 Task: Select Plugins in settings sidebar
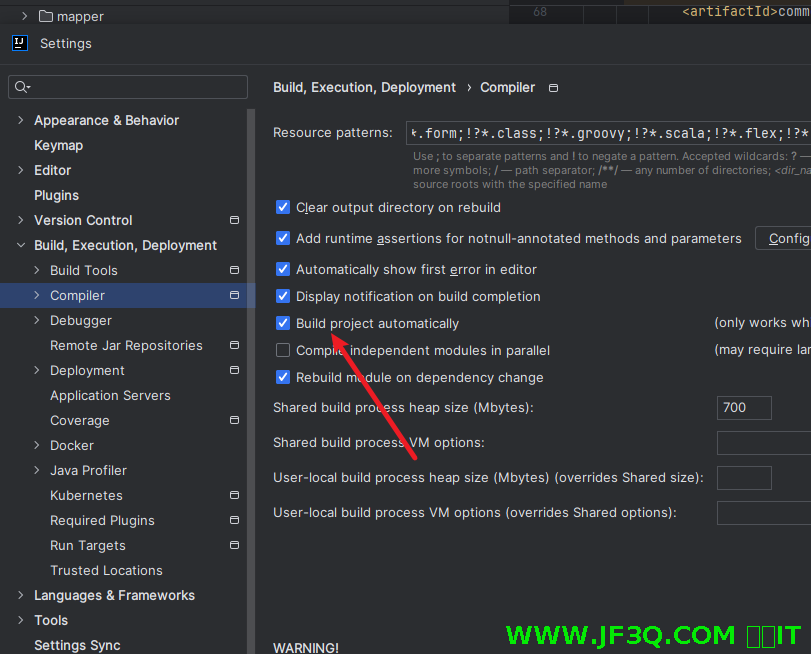56,195
